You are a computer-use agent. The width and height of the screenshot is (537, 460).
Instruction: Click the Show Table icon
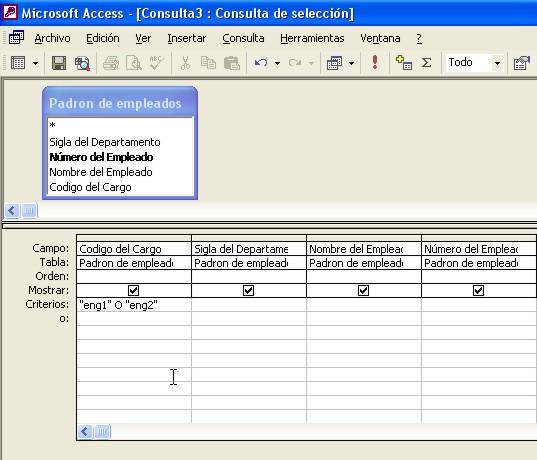(x=404, y=63)
